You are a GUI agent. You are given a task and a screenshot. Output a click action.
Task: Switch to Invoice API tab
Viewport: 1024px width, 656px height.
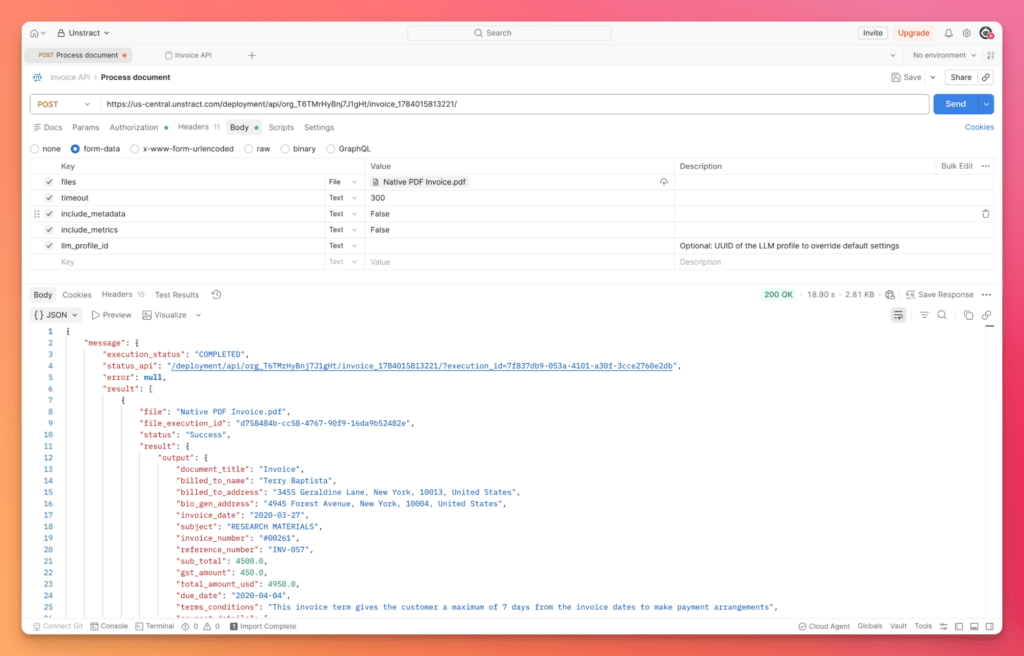[188, 56]
